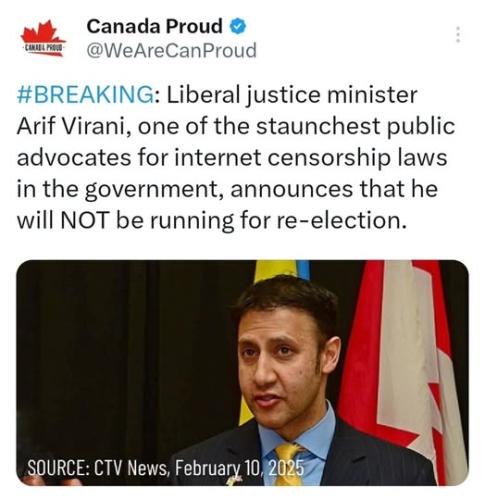Screen dimensions: 485x500
Task: Click the words 'Liberal justice minister'
Action: [x=292, y=95]
